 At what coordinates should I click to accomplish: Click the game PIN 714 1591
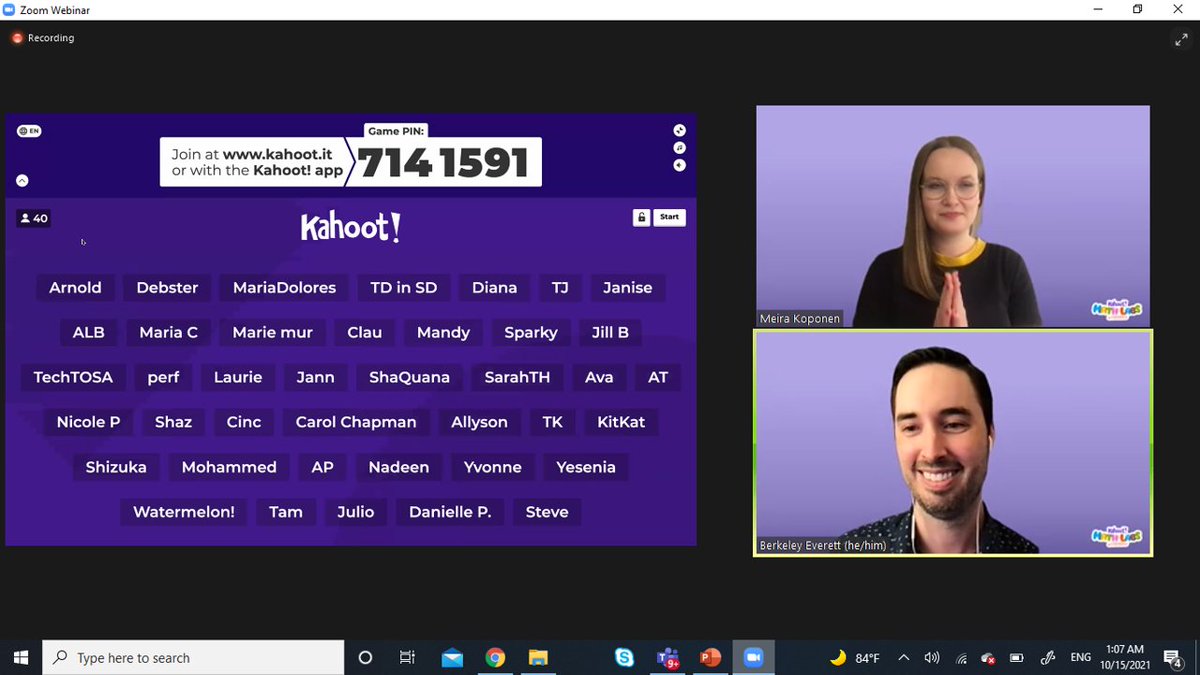[443, 163]
